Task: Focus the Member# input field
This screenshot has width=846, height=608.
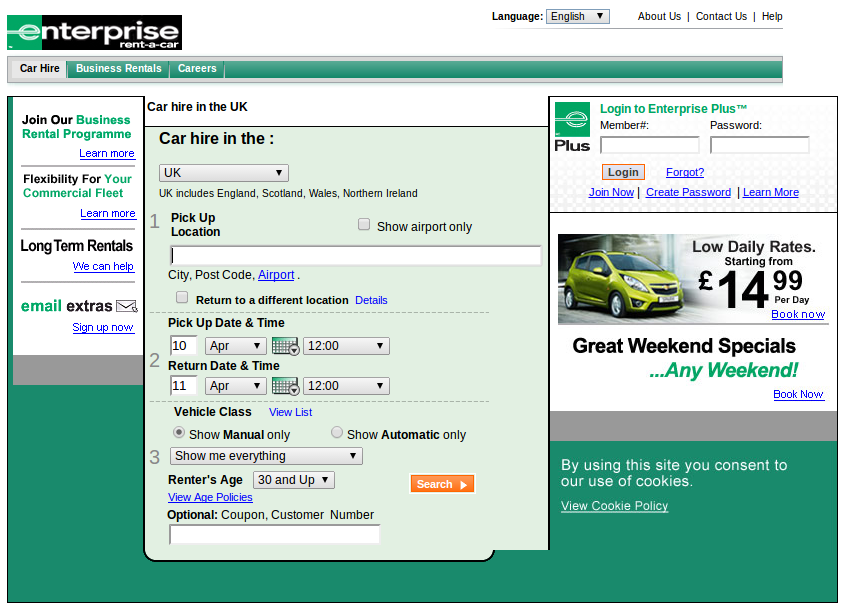Action: [650, 145]
